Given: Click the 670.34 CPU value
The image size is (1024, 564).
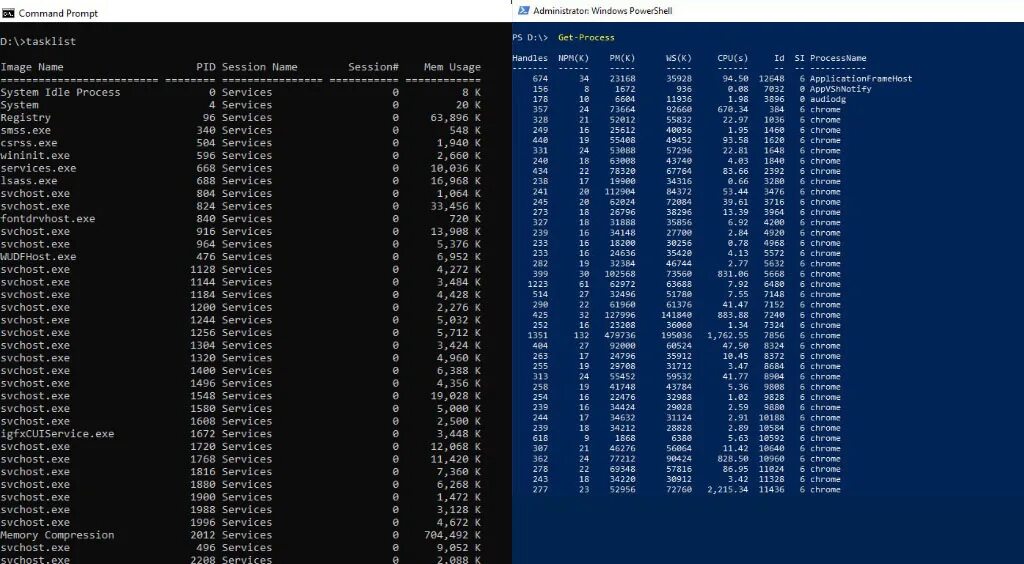Looking at the screenshot, I should point(733,109).
